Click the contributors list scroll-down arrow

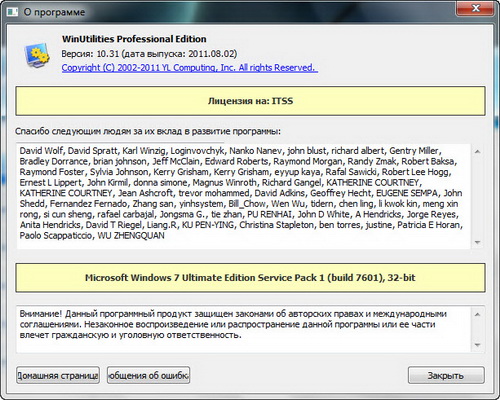click(477, 242)
